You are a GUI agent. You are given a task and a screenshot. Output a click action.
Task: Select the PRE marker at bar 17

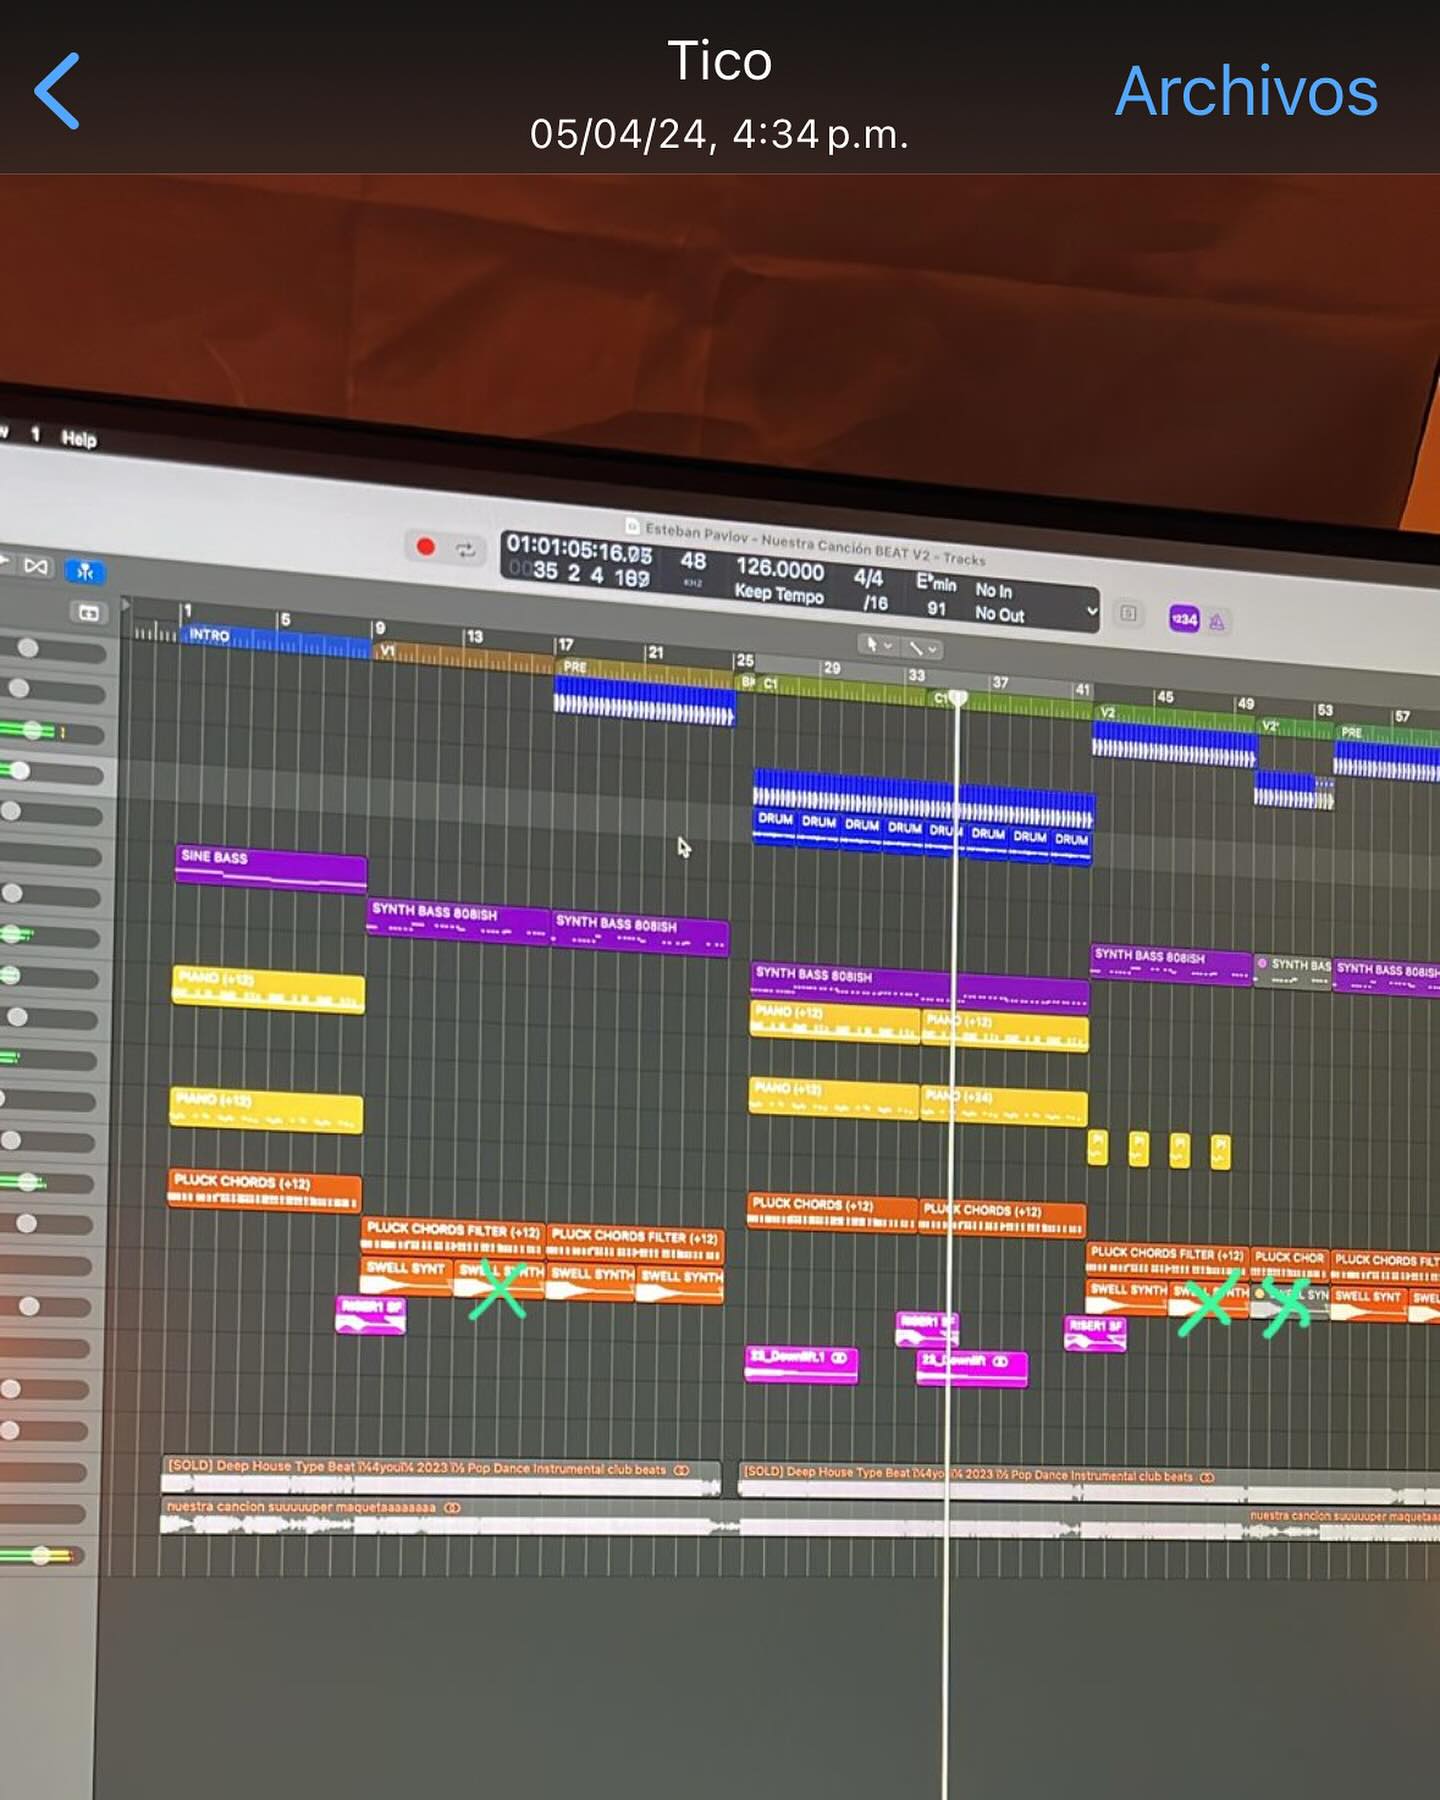[644, 670]
